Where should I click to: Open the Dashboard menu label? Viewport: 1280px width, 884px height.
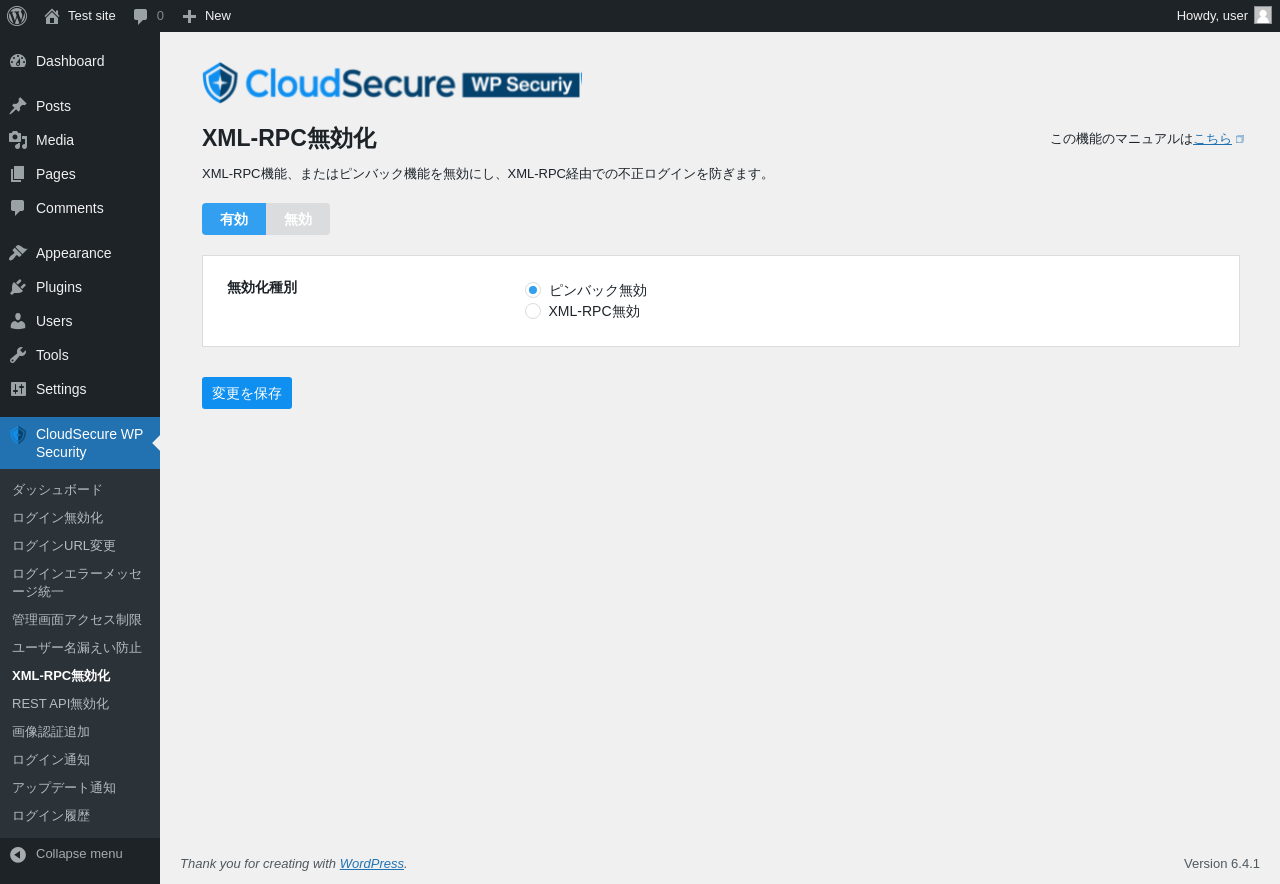70,61
